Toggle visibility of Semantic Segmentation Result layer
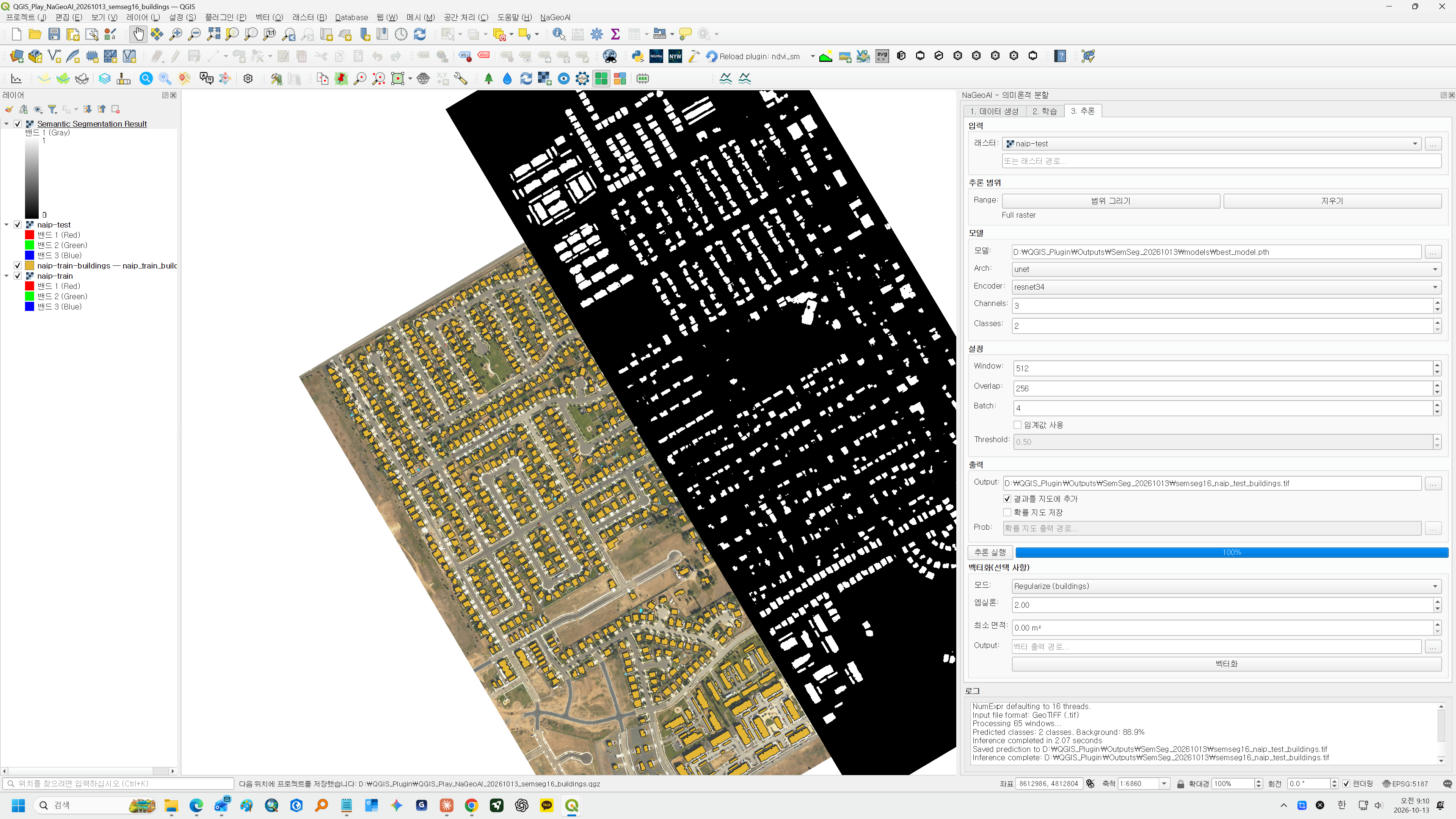The height and width of the screenshot is (819, 1456). coord(17,124)
